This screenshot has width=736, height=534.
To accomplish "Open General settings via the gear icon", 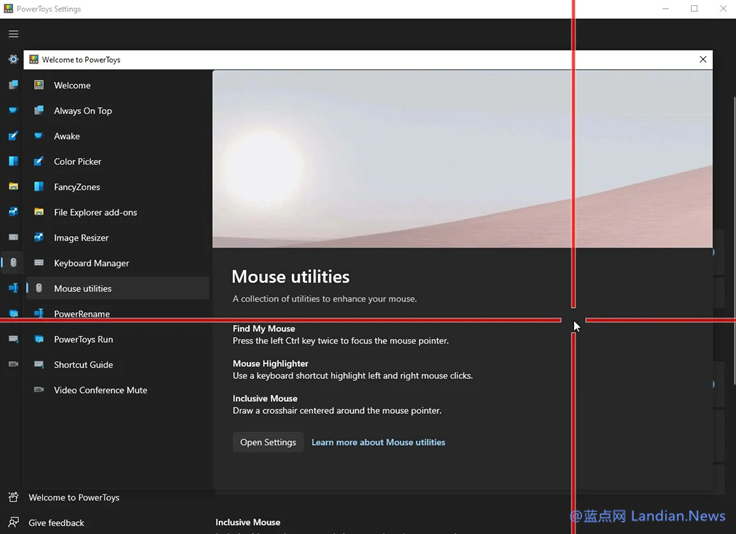I will click(13, 59).
